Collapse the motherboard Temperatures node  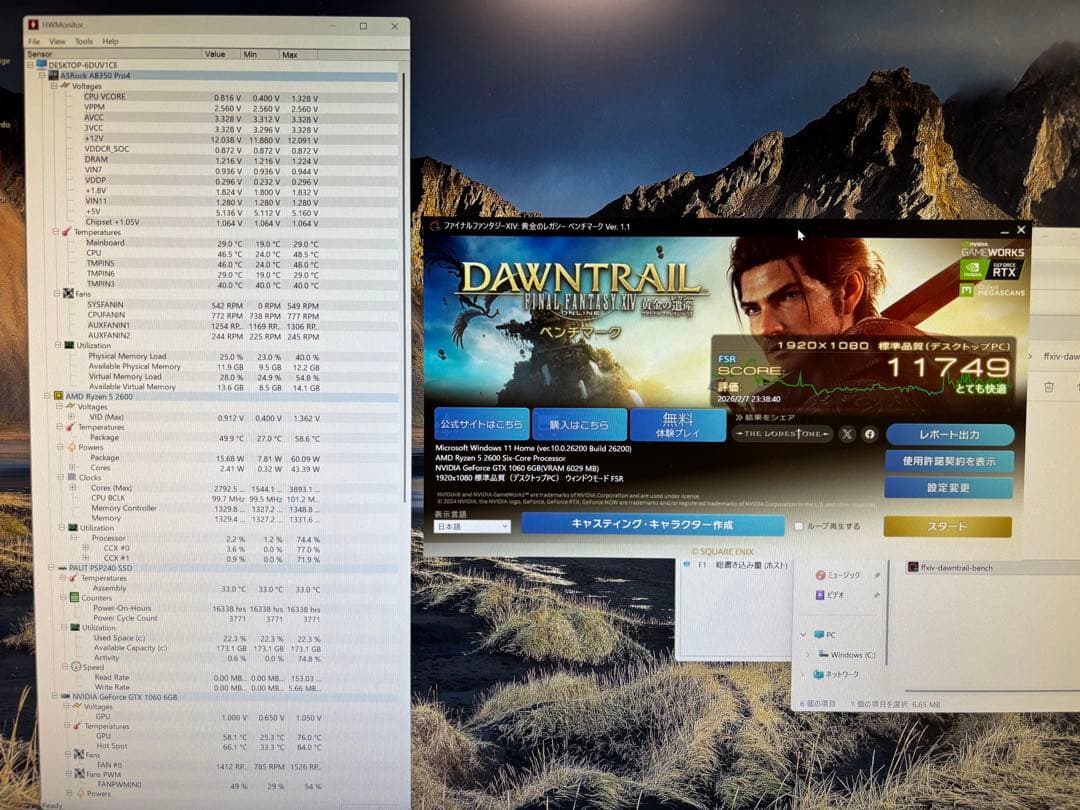coord(55,232)
